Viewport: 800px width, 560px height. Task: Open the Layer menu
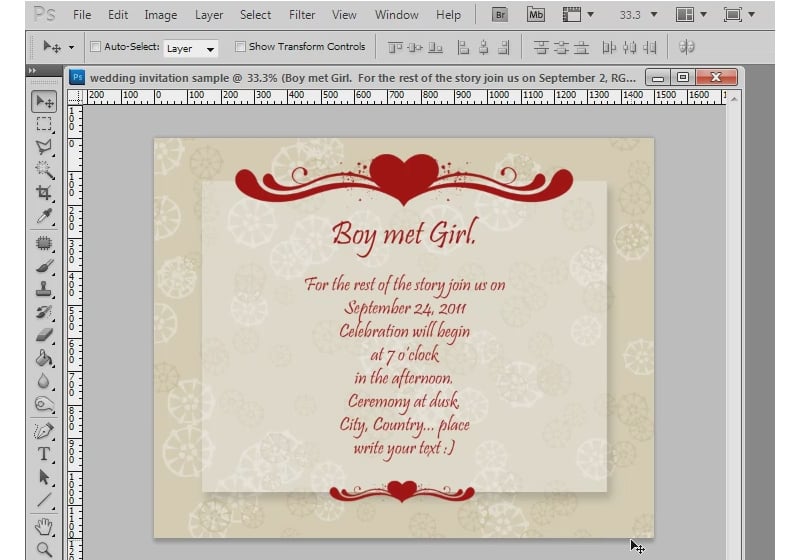(209, 15)
